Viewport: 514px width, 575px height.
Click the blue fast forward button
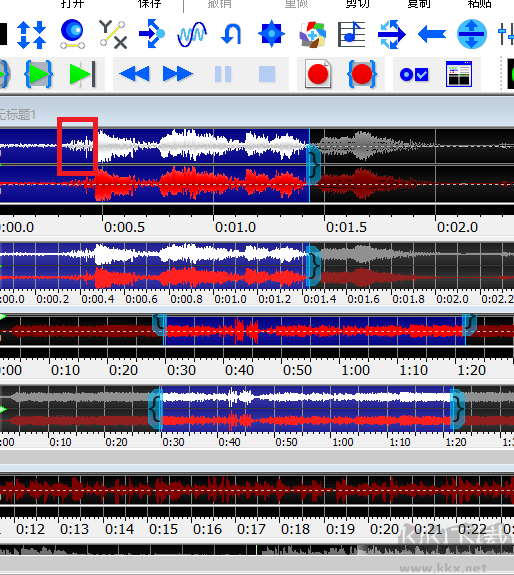(178, 74)
